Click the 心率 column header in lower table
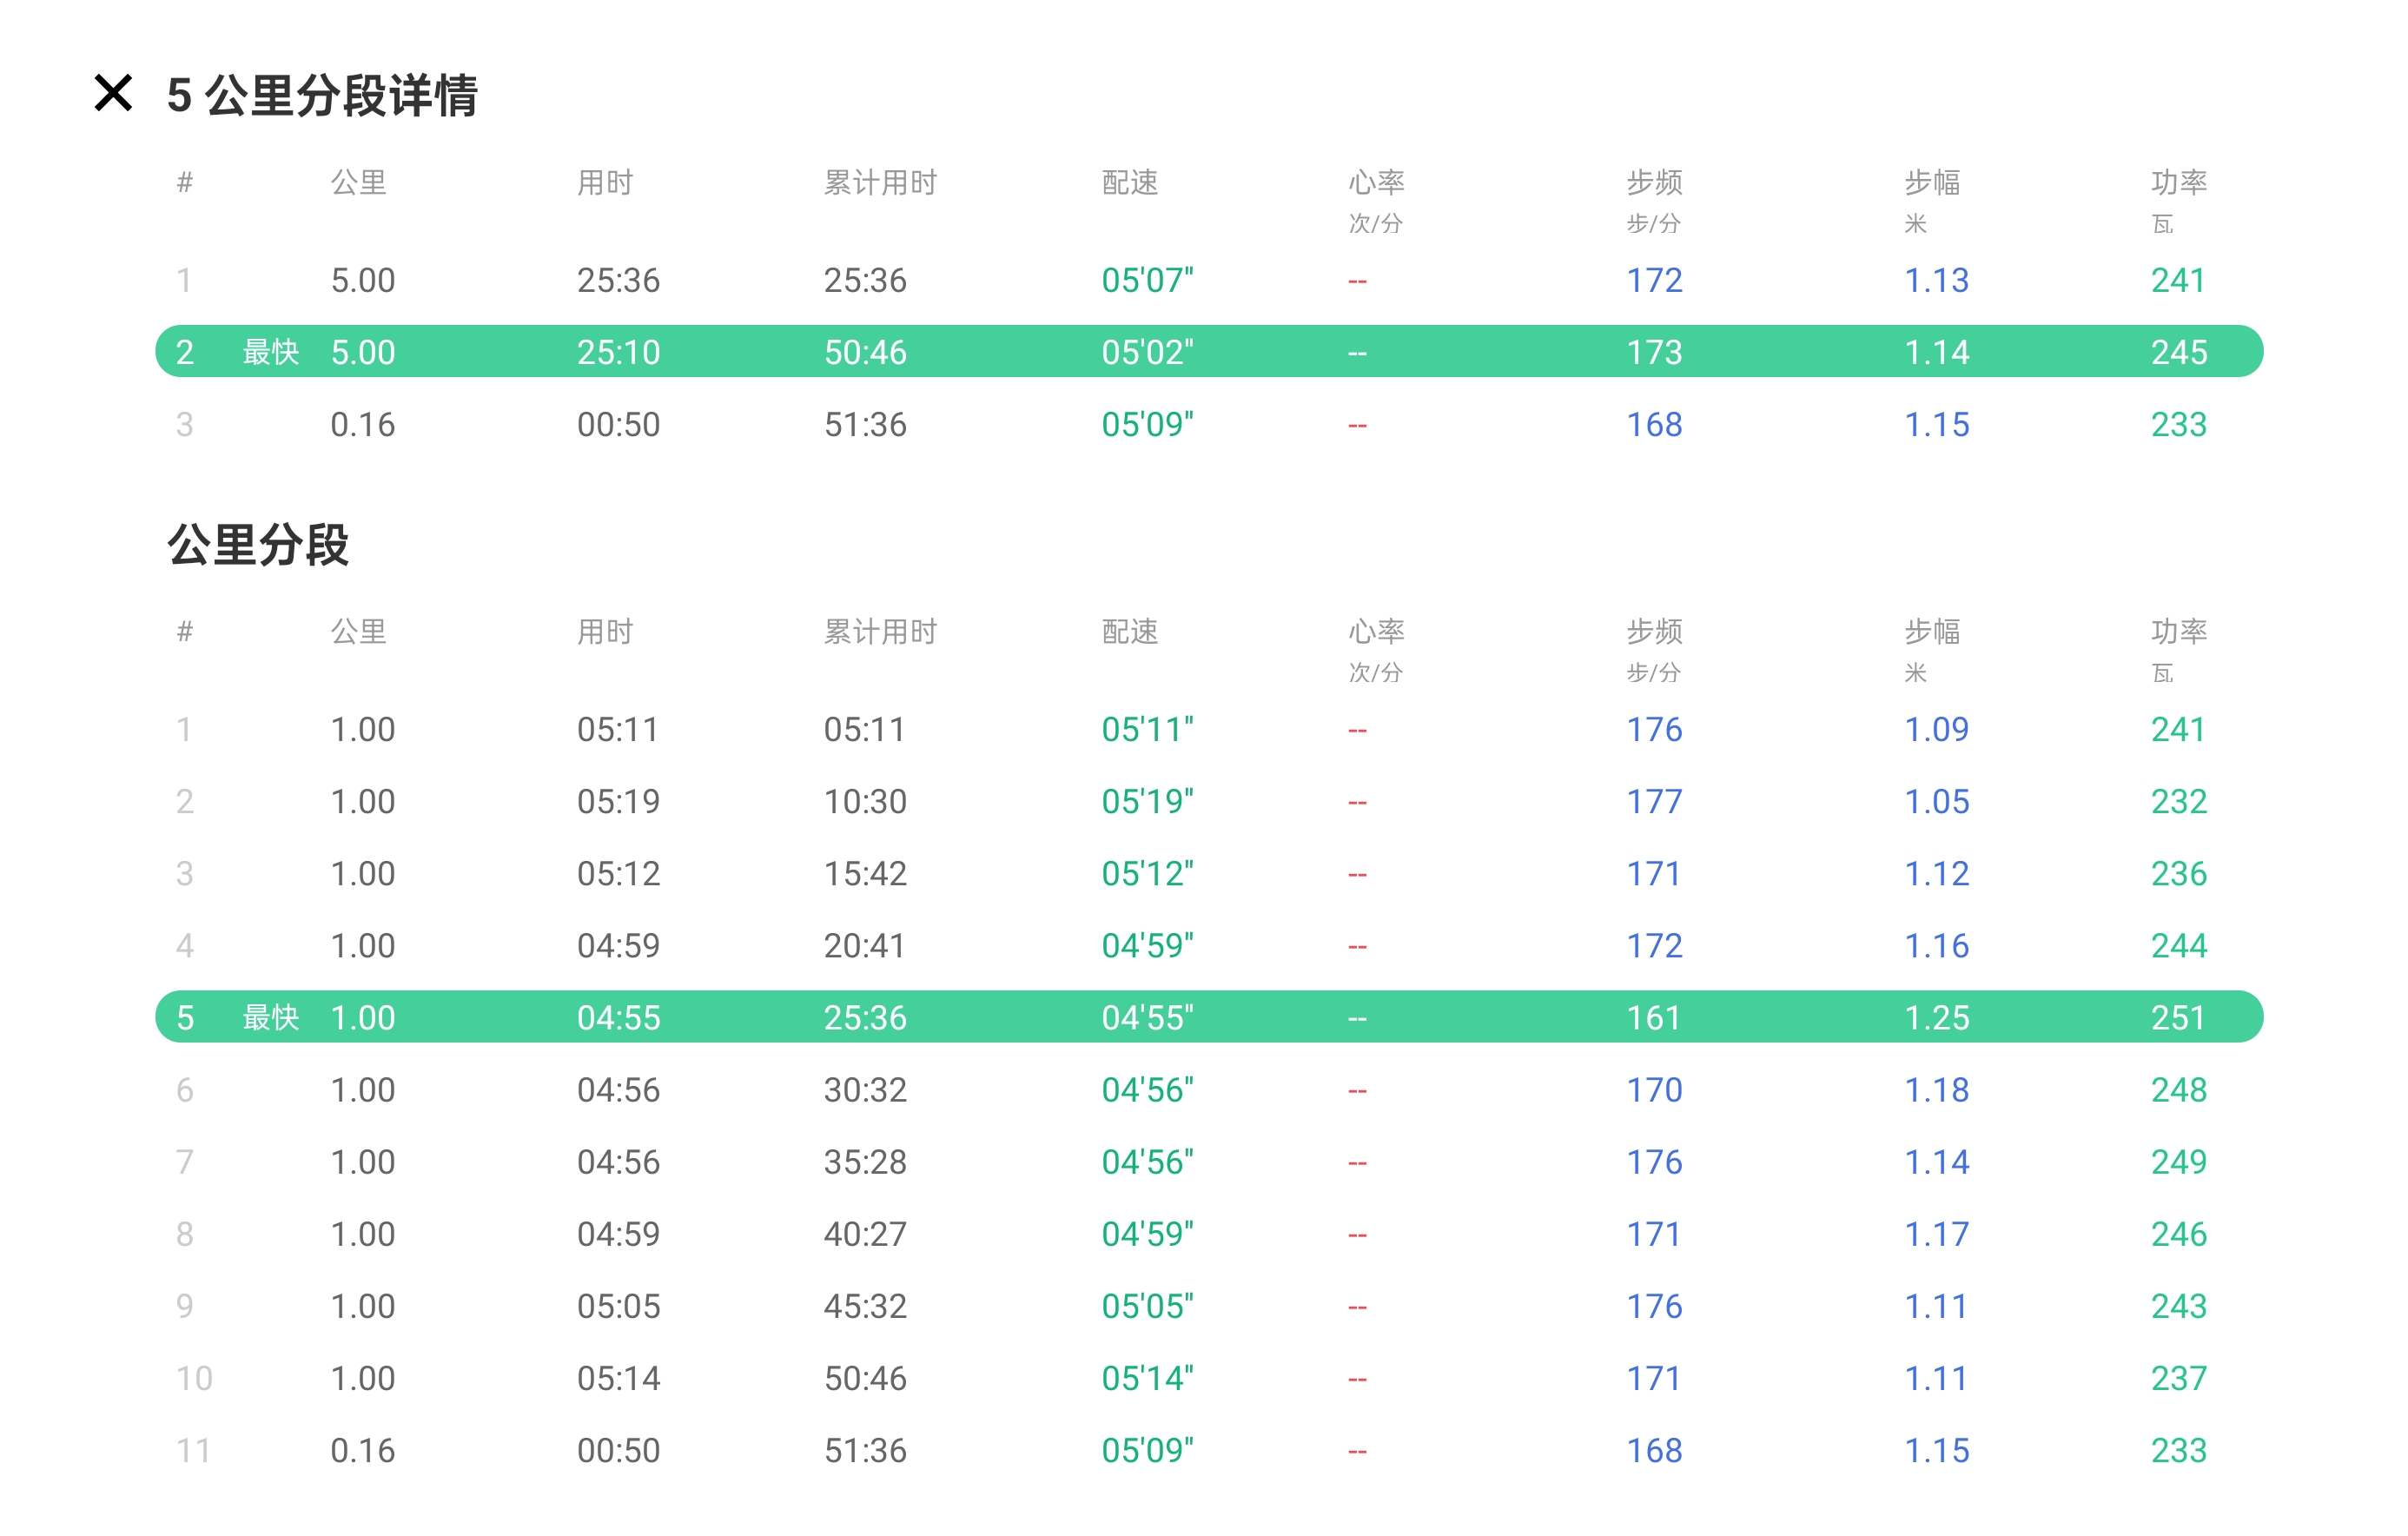The image size is (2408, 1536). (x=1376, y=631)
